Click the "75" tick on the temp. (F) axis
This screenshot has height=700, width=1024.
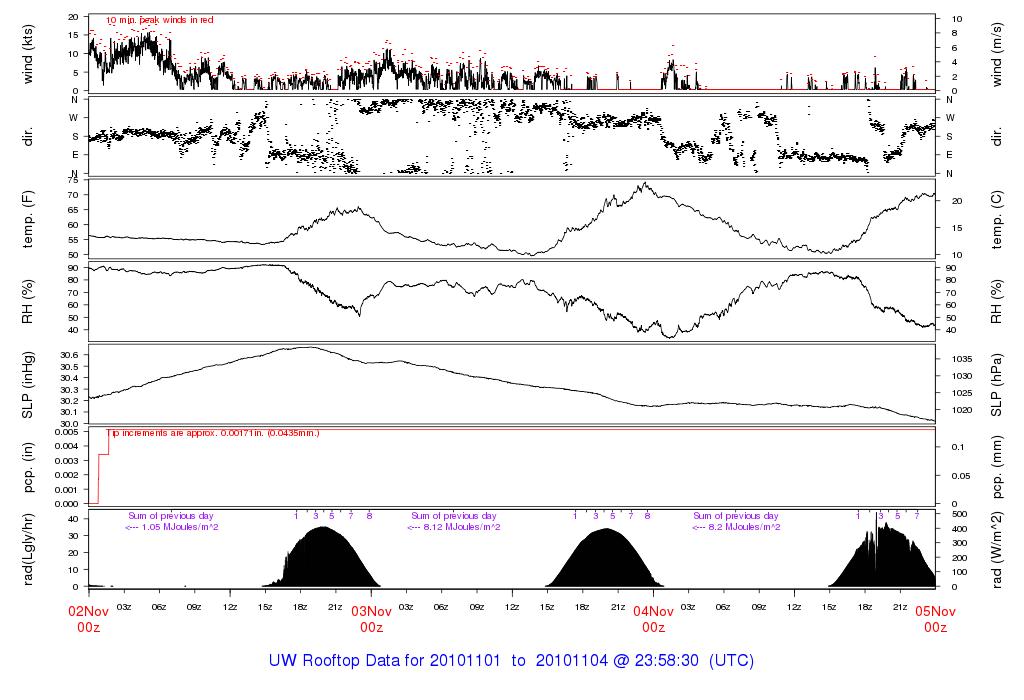(73, 181)
